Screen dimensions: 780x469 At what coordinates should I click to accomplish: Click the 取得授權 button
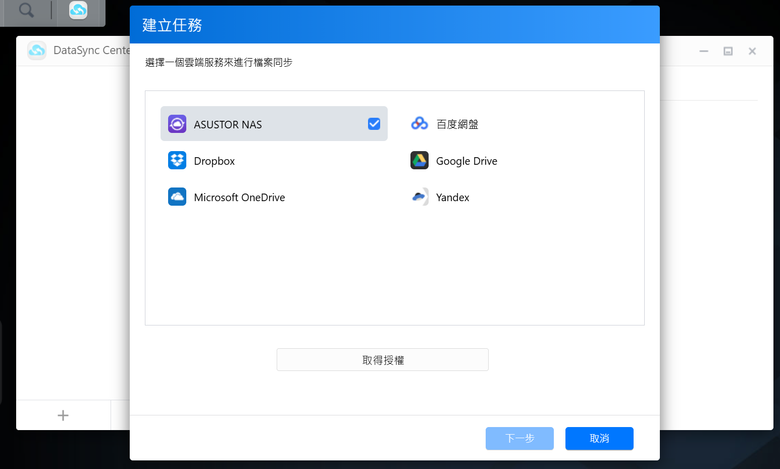point(383,360)
